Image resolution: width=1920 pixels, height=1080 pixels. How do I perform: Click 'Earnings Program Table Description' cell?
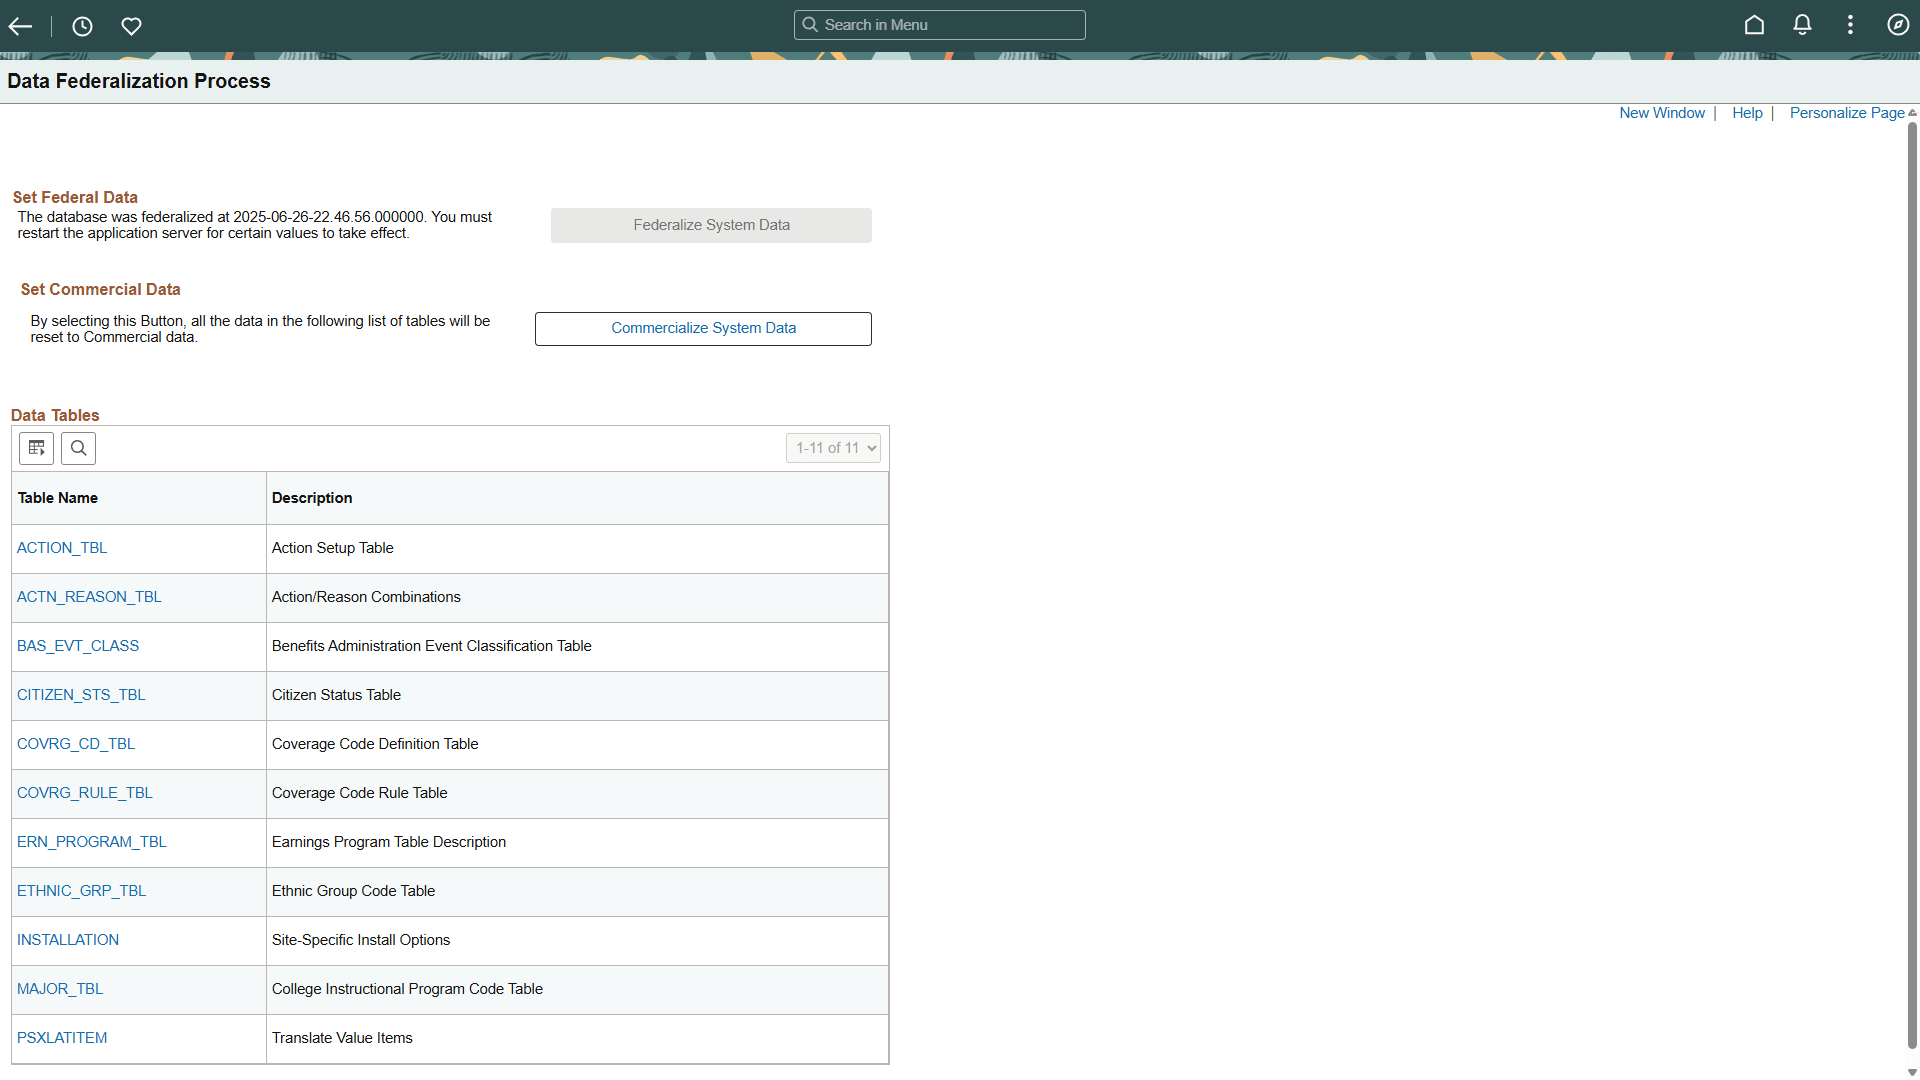pos(577,843)
